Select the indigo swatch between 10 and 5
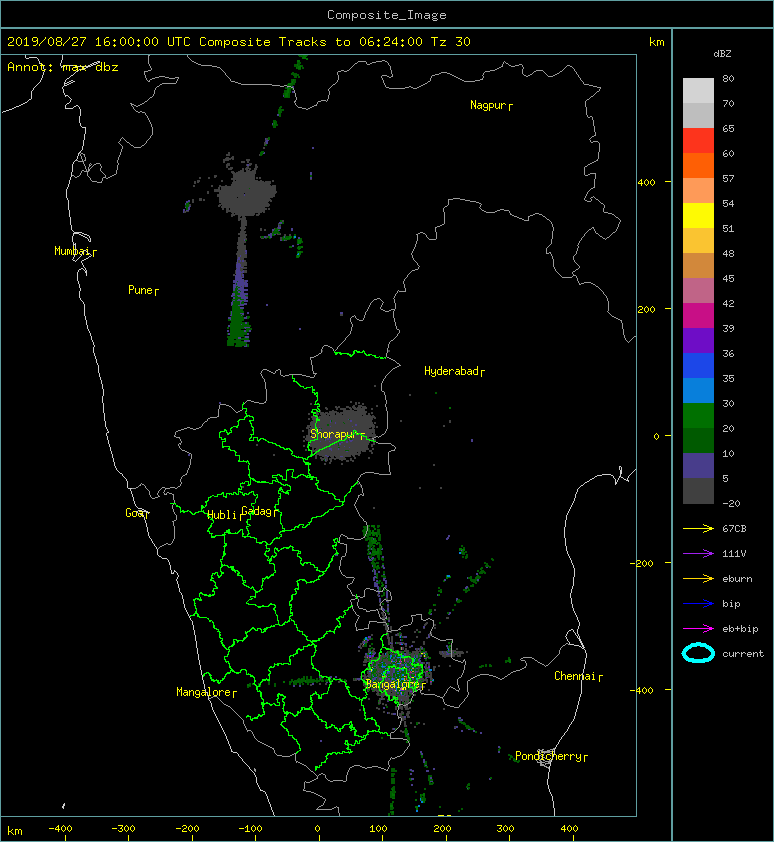The height and width of the screenshot is (842, 774). click(698, 466)
